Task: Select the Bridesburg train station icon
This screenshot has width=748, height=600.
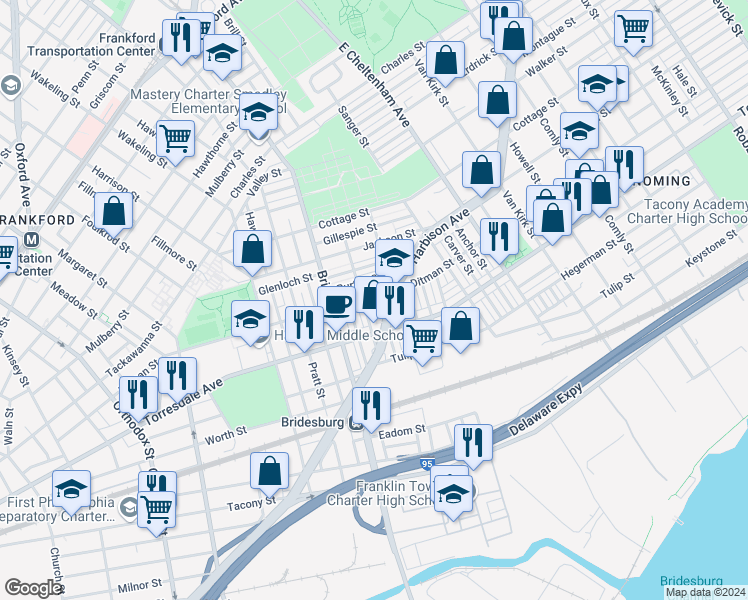Action: pos(356,423)
